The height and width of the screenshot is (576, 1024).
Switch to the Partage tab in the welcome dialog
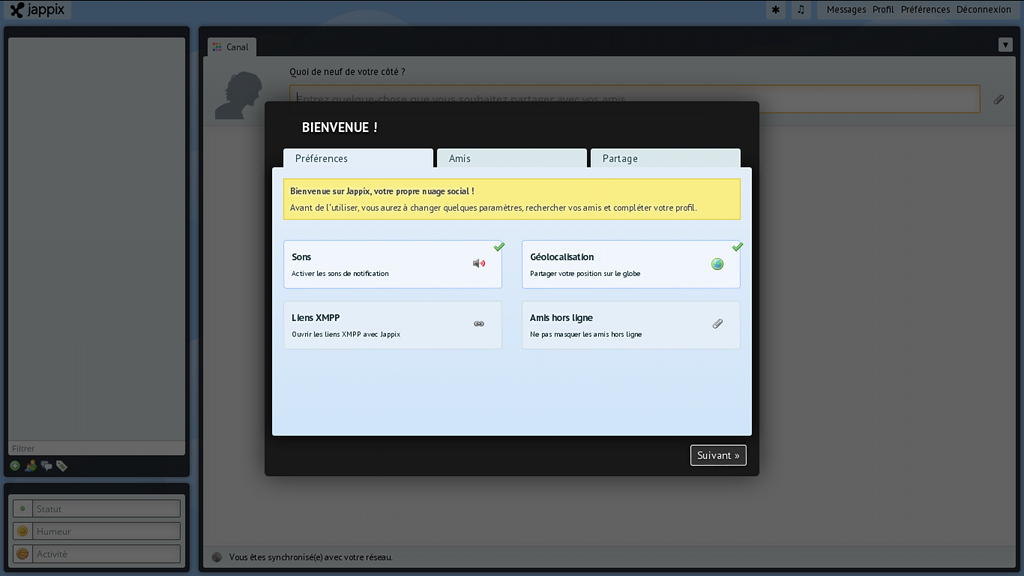[x=665, y=158]
